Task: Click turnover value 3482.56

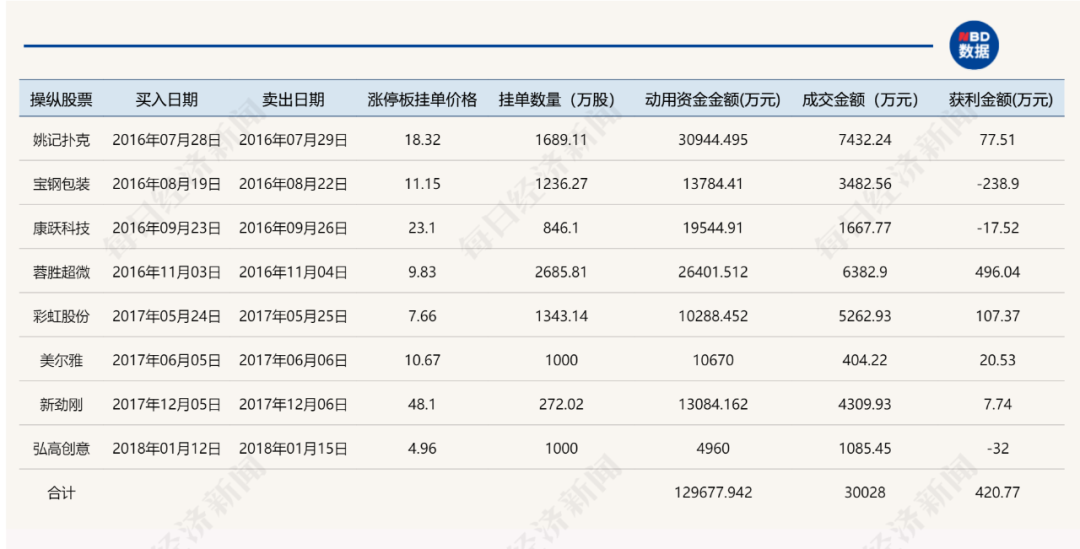Action: [865, 184]
